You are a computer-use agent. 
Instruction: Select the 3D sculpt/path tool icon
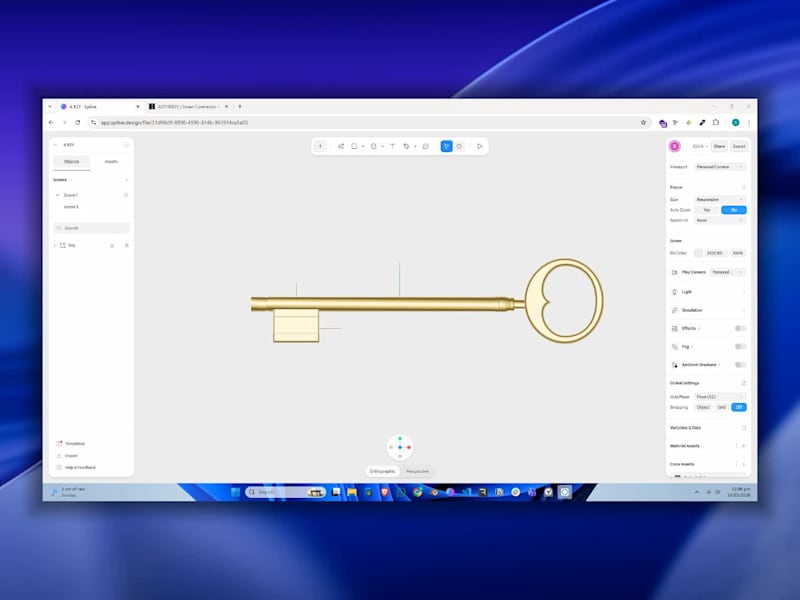[x=406, y=146]
